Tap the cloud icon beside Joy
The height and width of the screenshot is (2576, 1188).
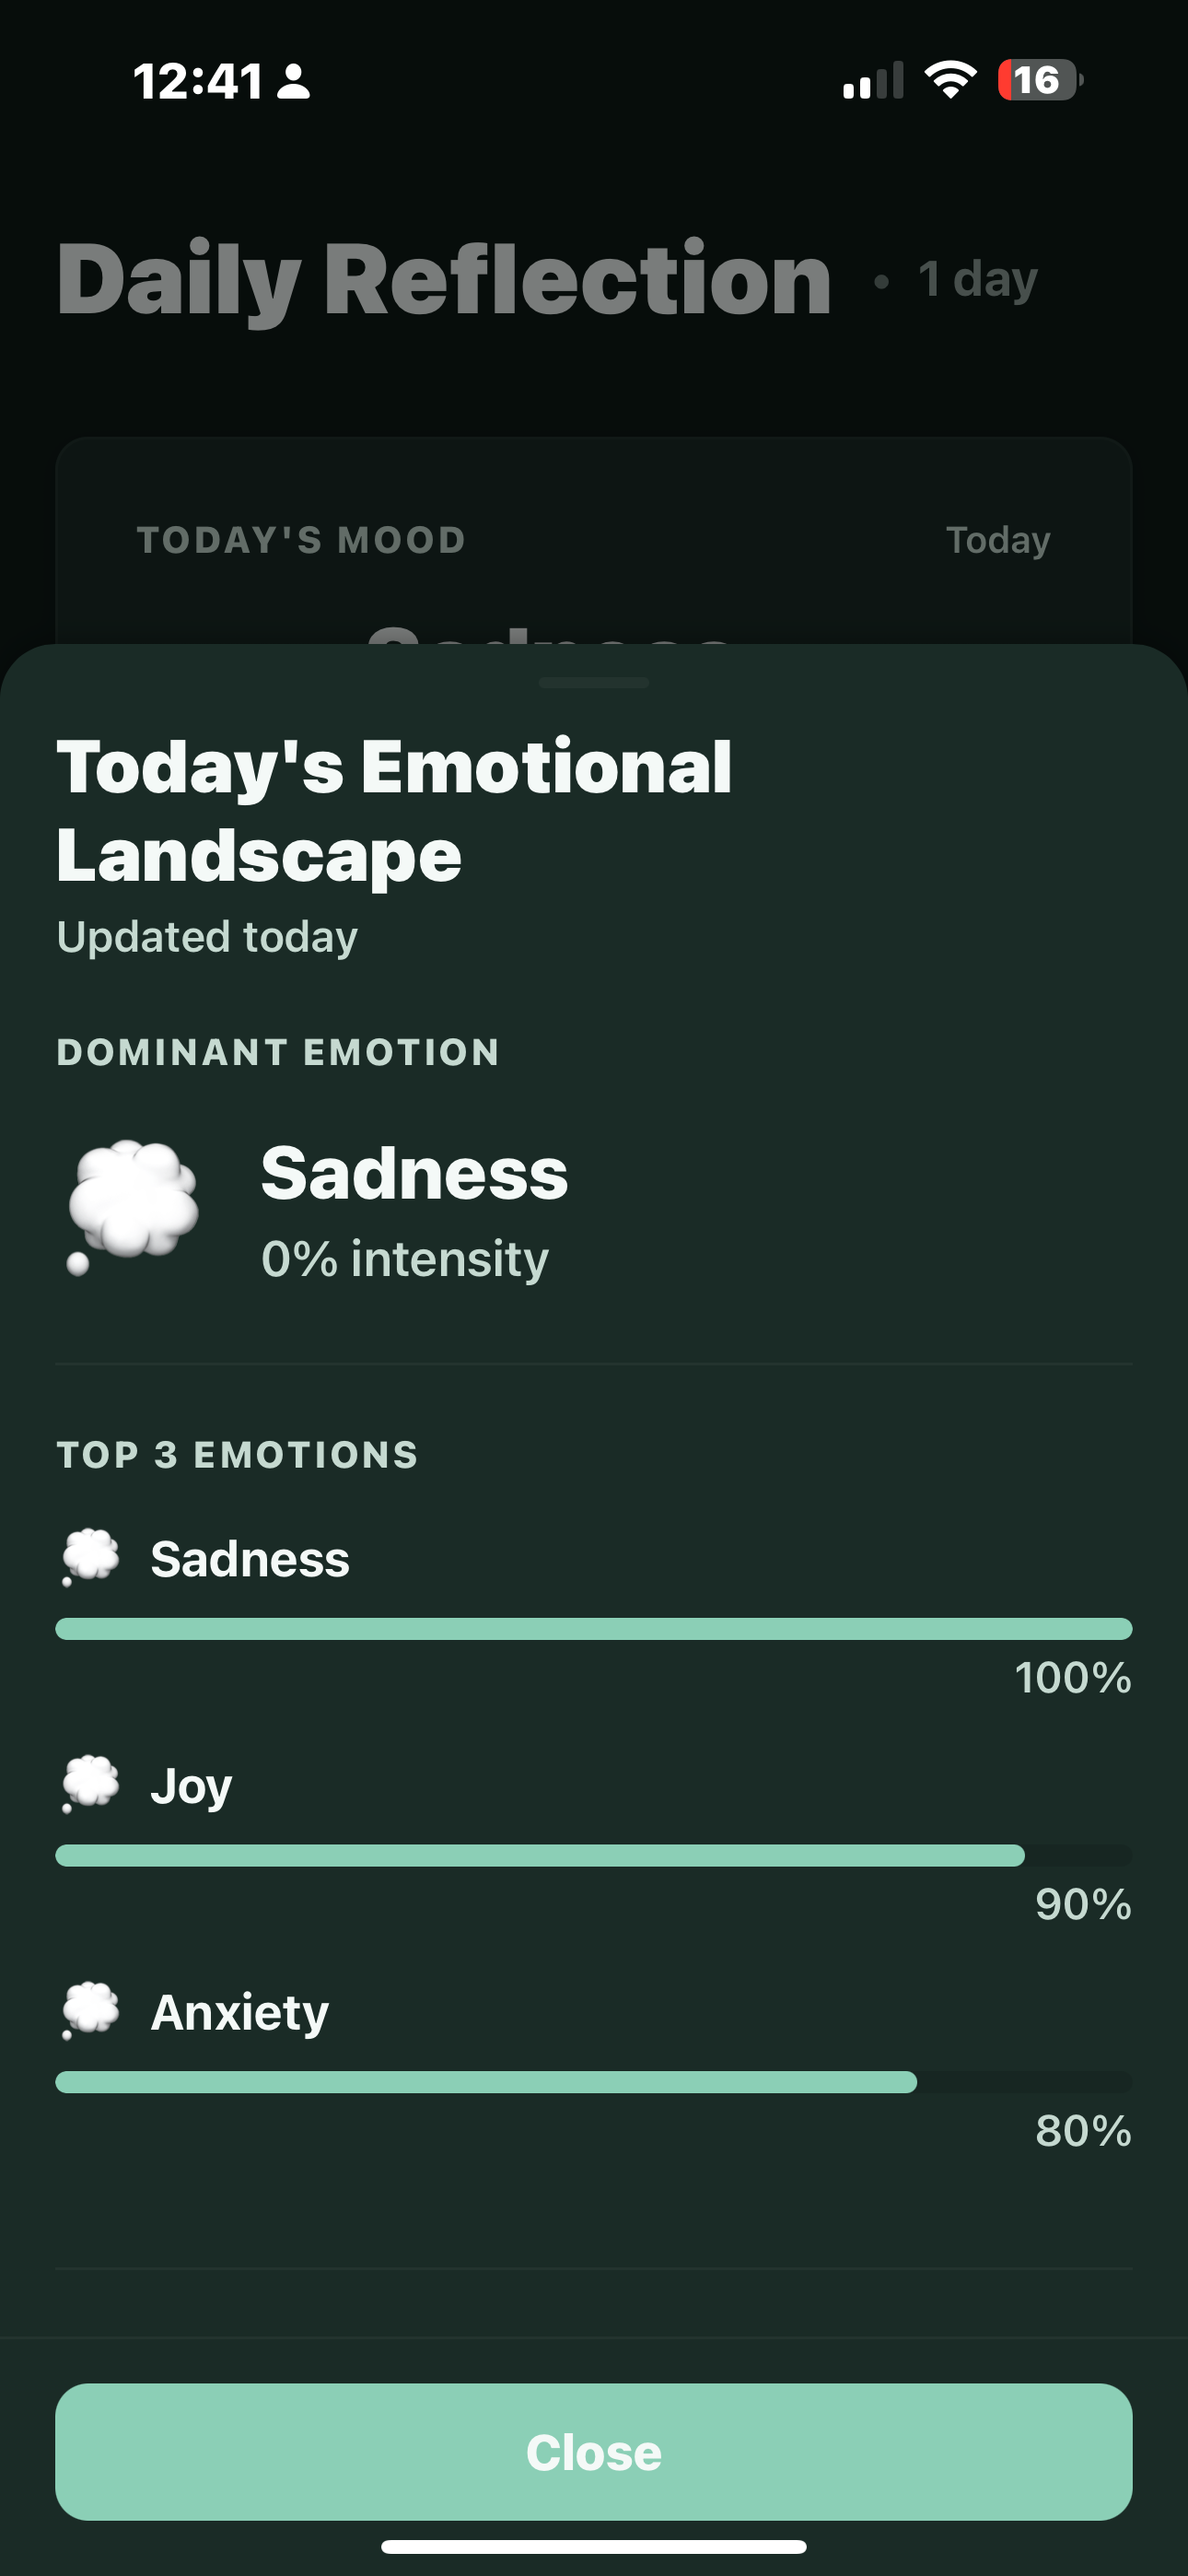click(90, 1783)
